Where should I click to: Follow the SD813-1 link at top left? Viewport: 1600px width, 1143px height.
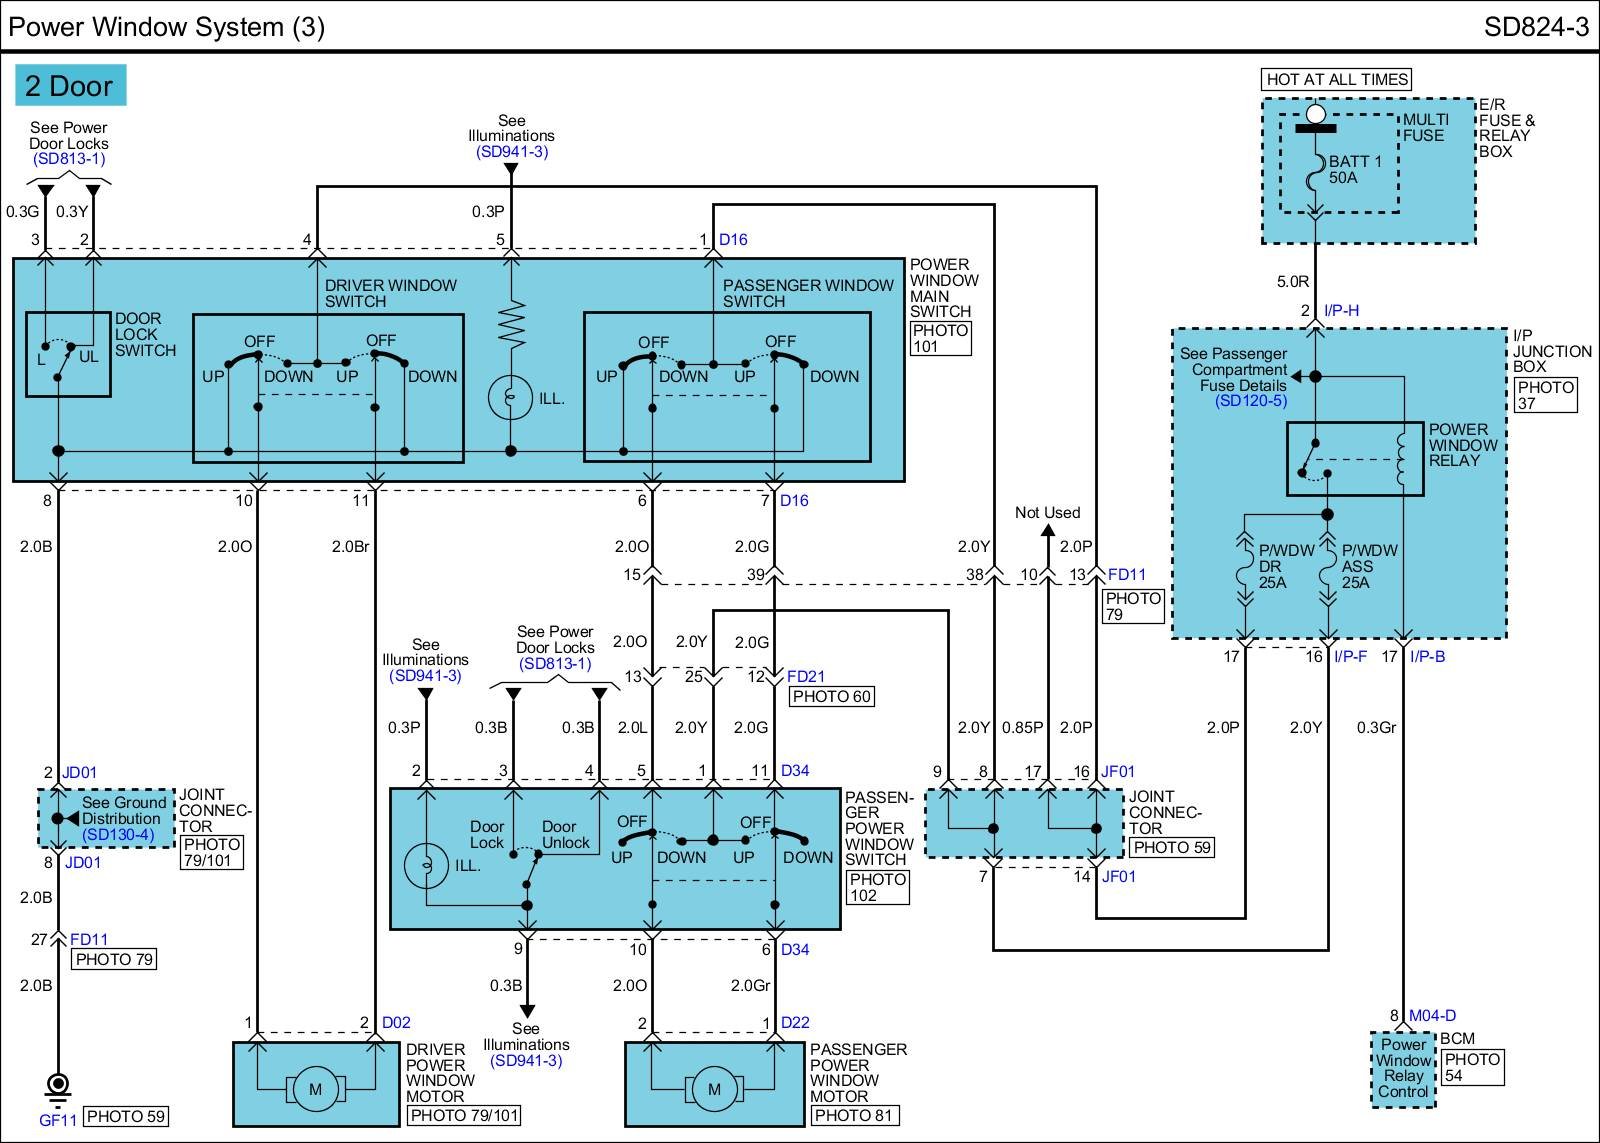(68, 158)
